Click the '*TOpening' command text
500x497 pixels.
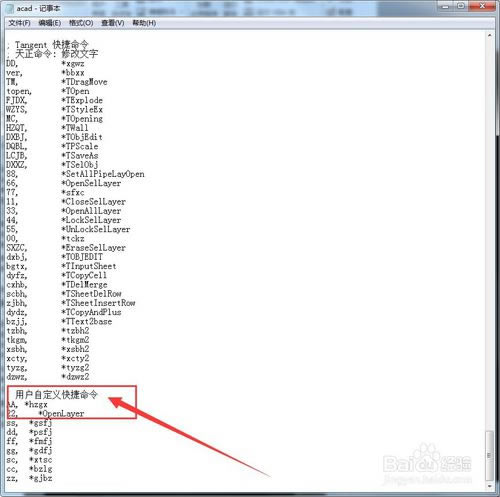click(x=82, y=119)
